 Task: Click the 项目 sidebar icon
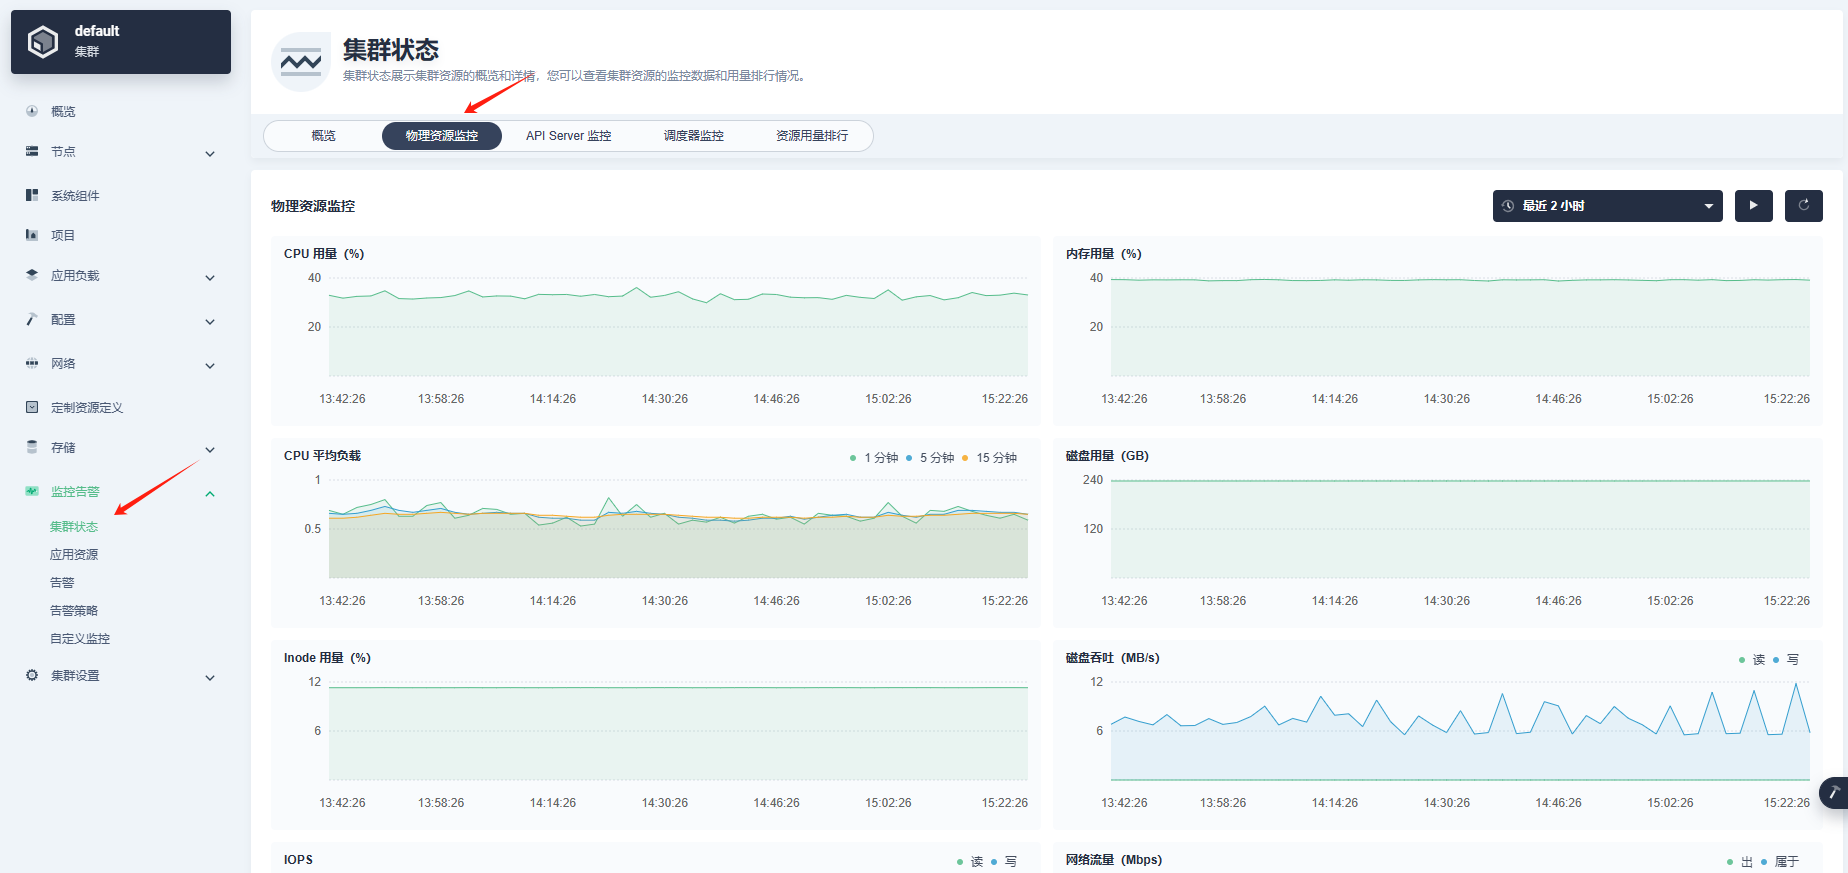32,235
